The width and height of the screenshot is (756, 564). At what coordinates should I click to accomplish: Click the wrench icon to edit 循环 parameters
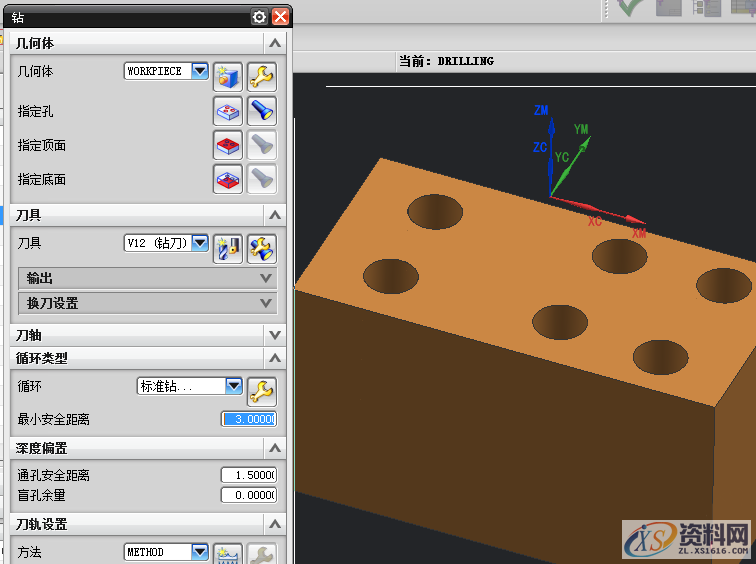pos(261,390)
